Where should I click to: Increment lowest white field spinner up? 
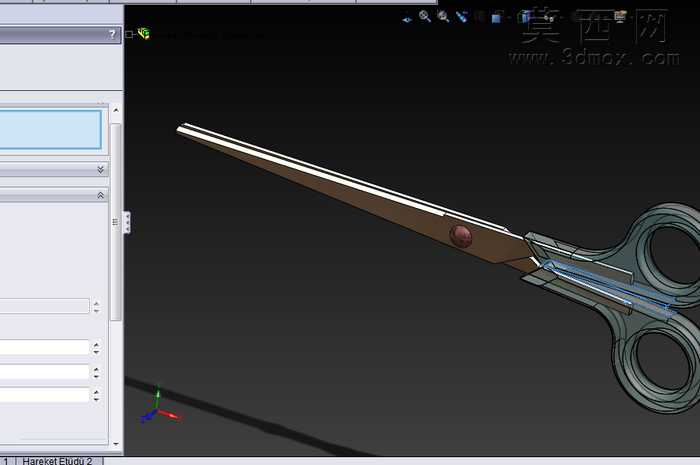click(96, 392)
